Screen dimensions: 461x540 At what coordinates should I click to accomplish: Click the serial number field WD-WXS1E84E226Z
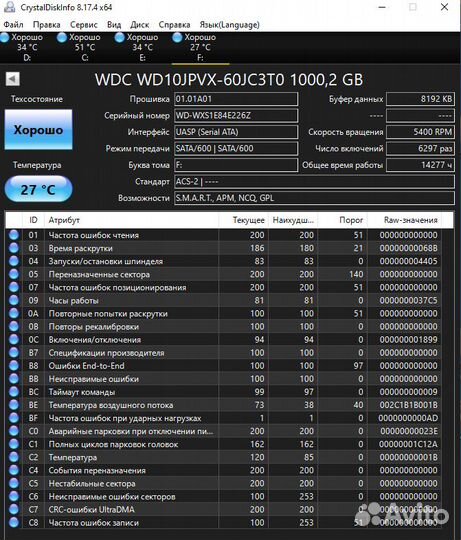pos(236,116)
